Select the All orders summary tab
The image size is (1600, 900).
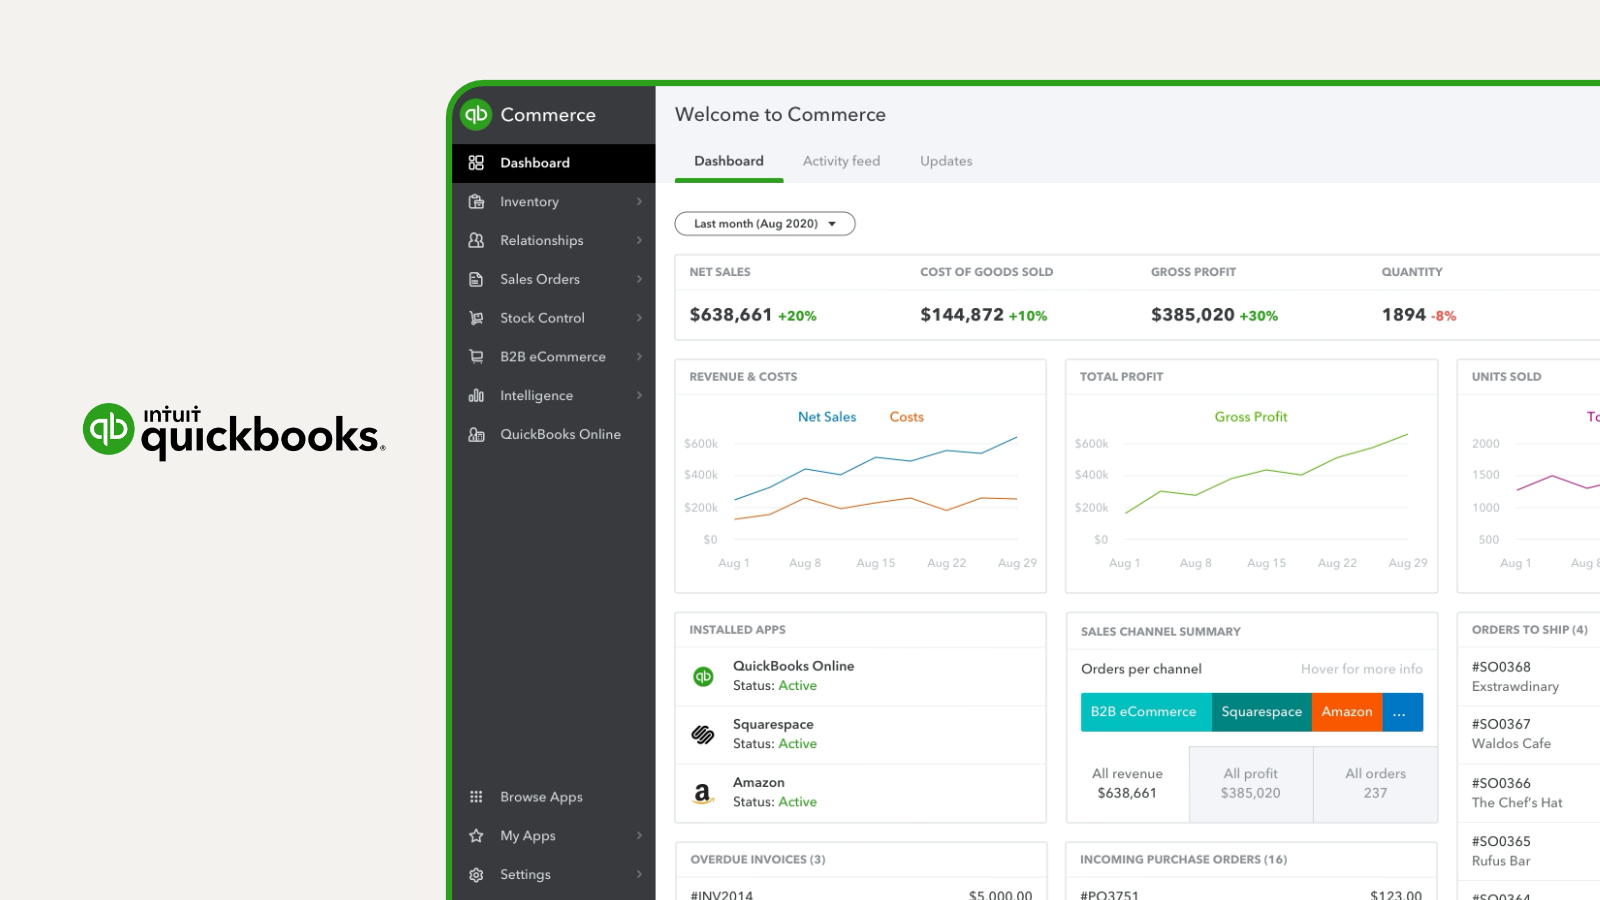point(1375,784)
